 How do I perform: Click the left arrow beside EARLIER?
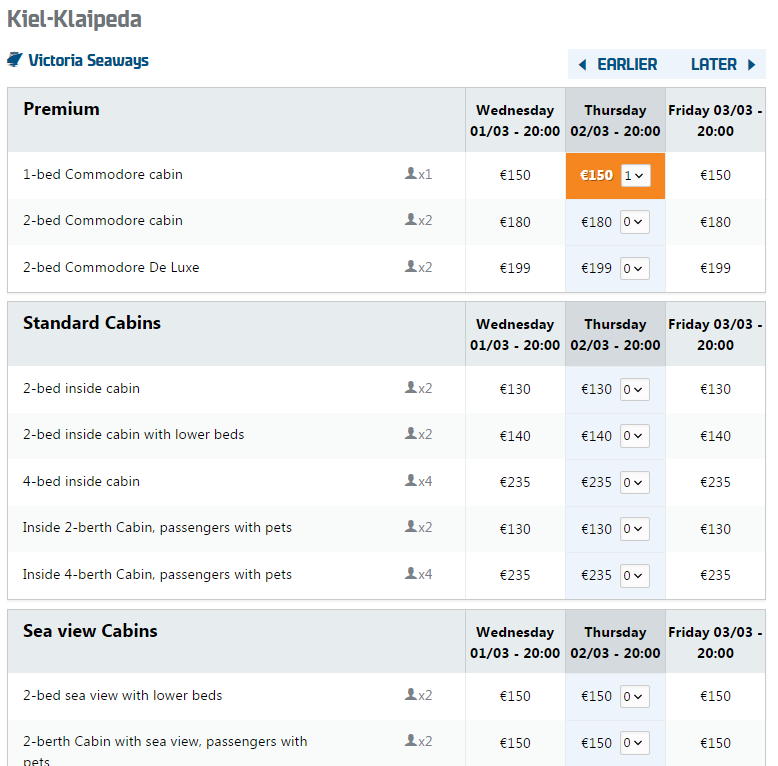[583, 65]
